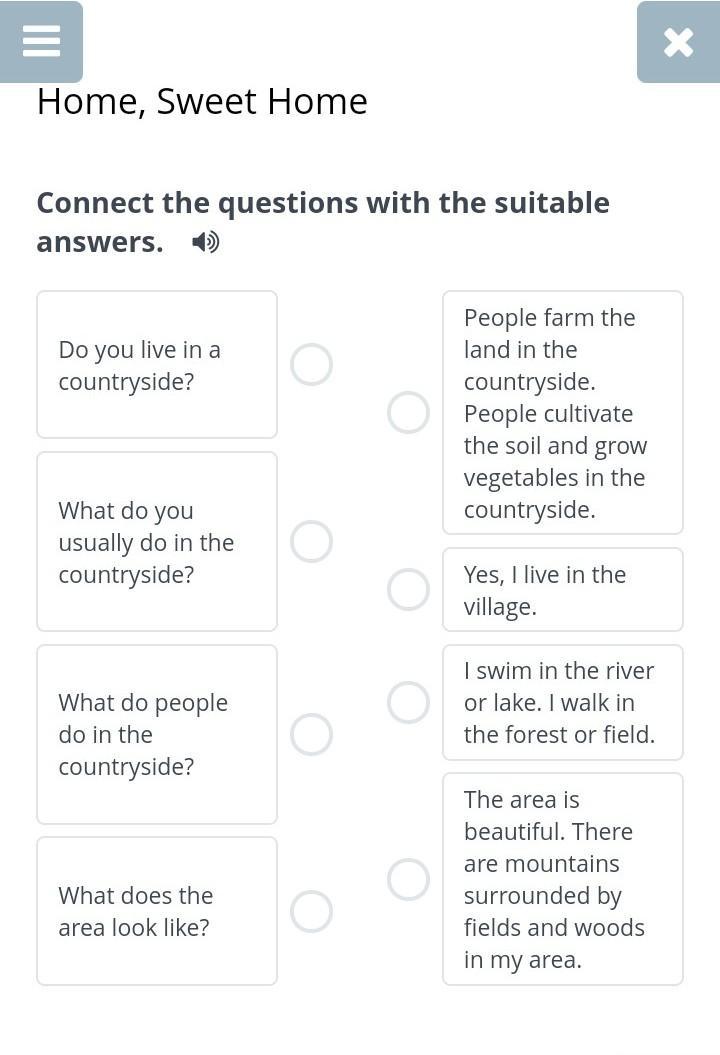
Task: Select connector for 'People farm the land' answer
Action: [408, 412]
